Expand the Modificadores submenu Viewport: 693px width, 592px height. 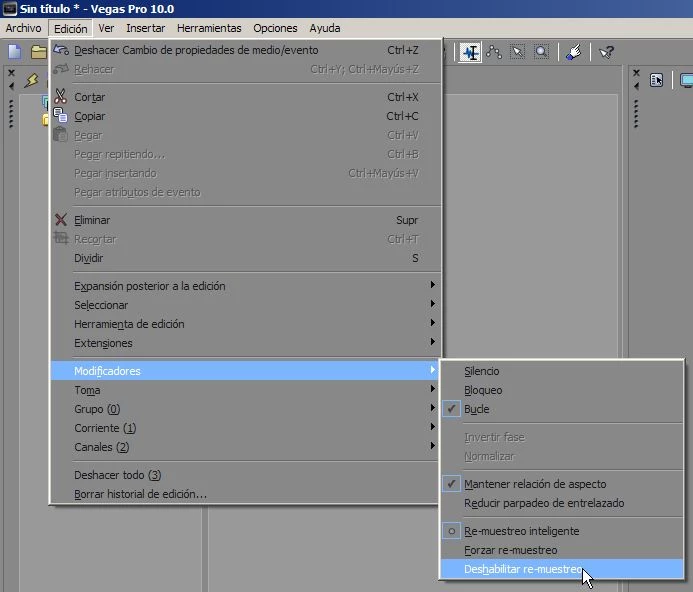(x=246, y=371)
